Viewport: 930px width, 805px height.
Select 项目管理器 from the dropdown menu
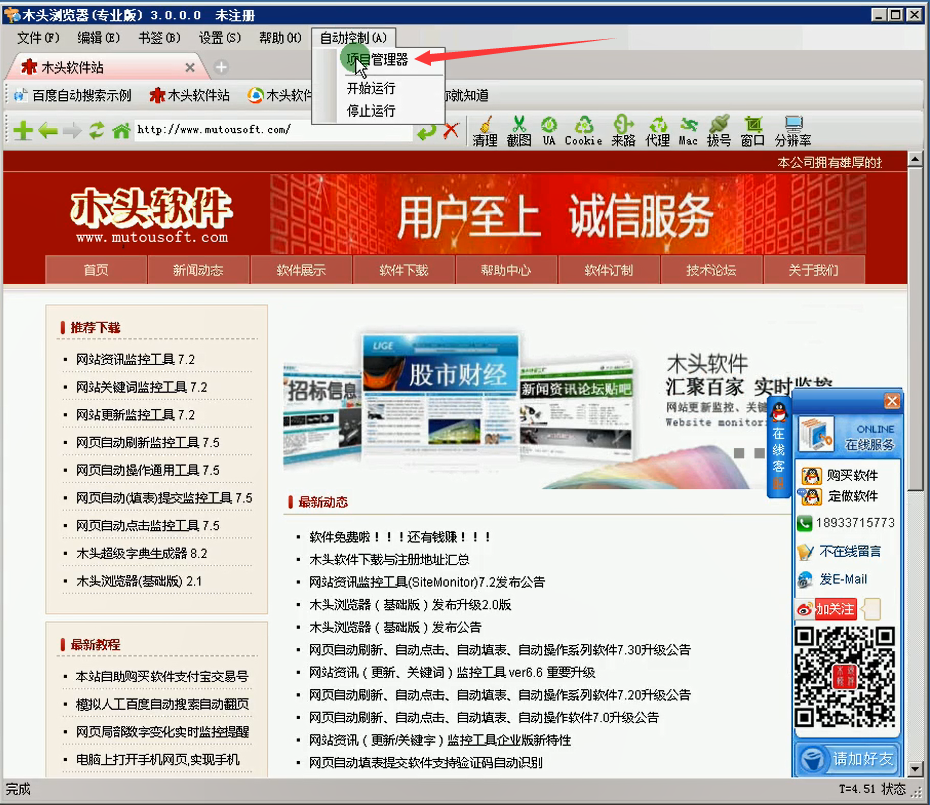point(377,60)
